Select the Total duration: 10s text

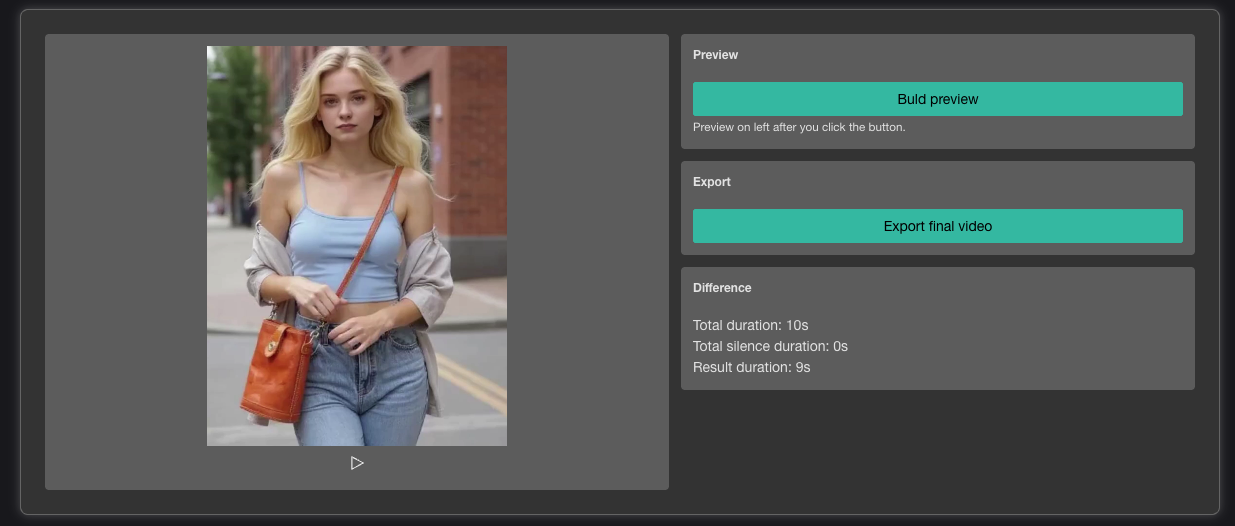pyautogui.click(x=750, y=325)
